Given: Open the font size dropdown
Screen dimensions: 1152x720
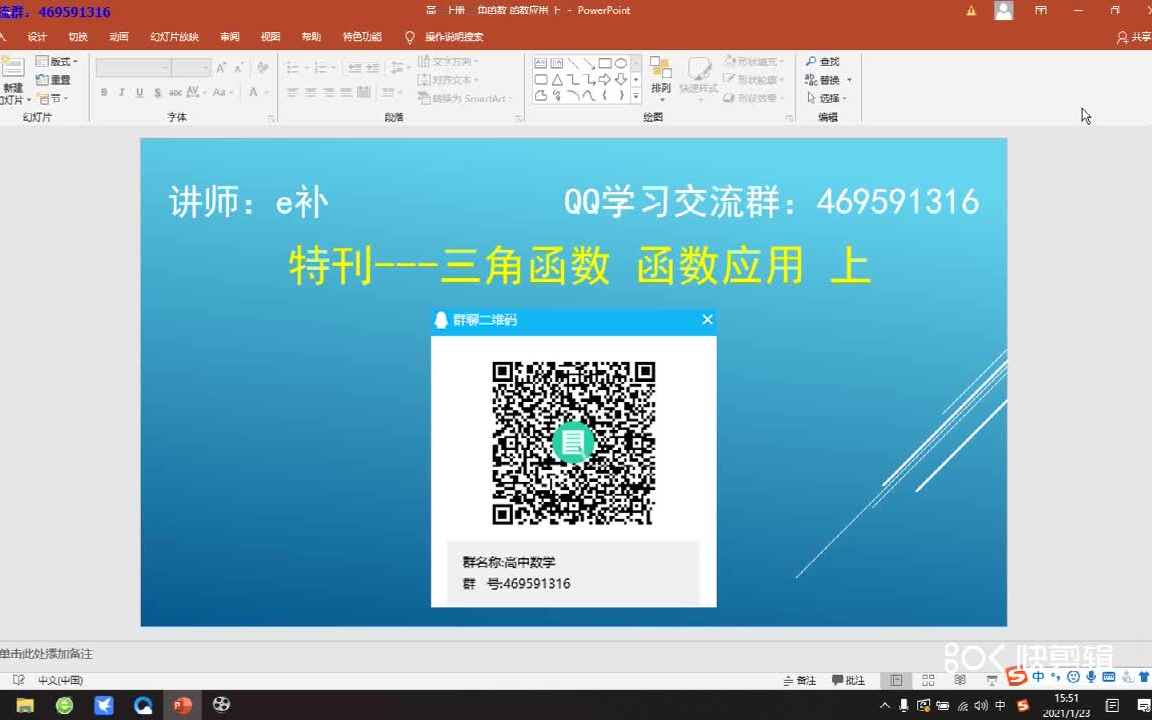Looking at the screenshot, I should click(x=204, y=68).
